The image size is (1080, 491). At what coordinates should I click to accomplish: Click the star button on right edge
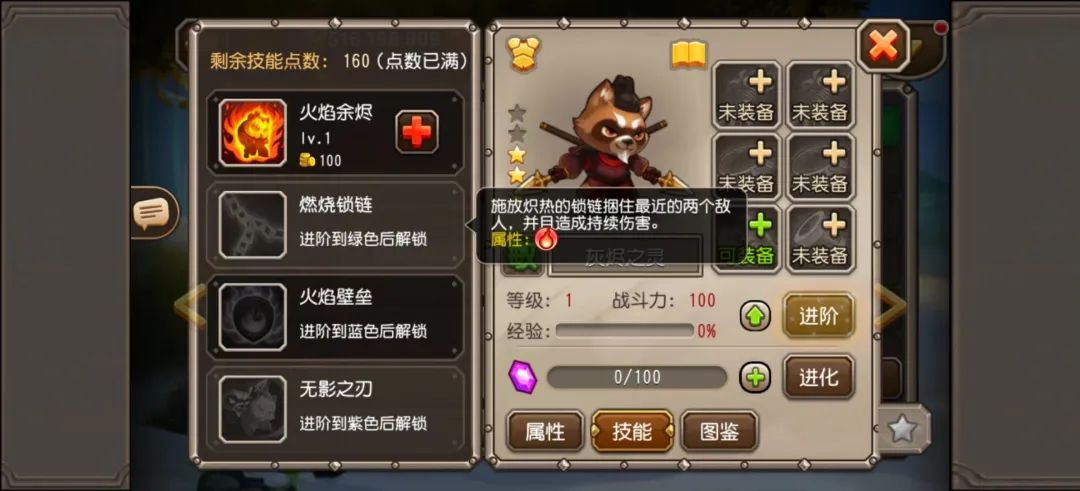coord(902,429)
